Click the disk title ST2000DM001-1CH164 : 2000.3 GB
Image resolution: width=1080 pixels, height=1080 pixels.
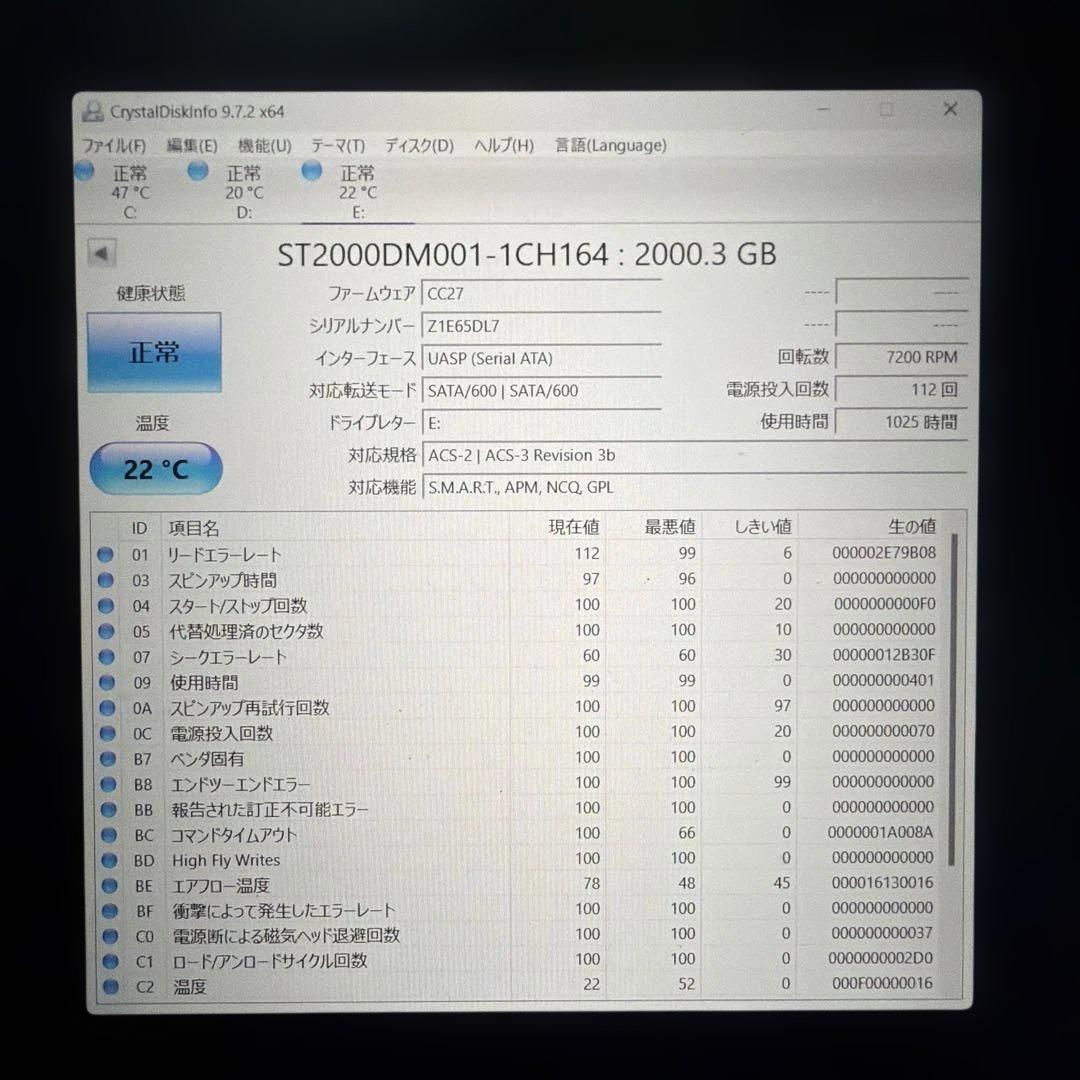[527, 255]
